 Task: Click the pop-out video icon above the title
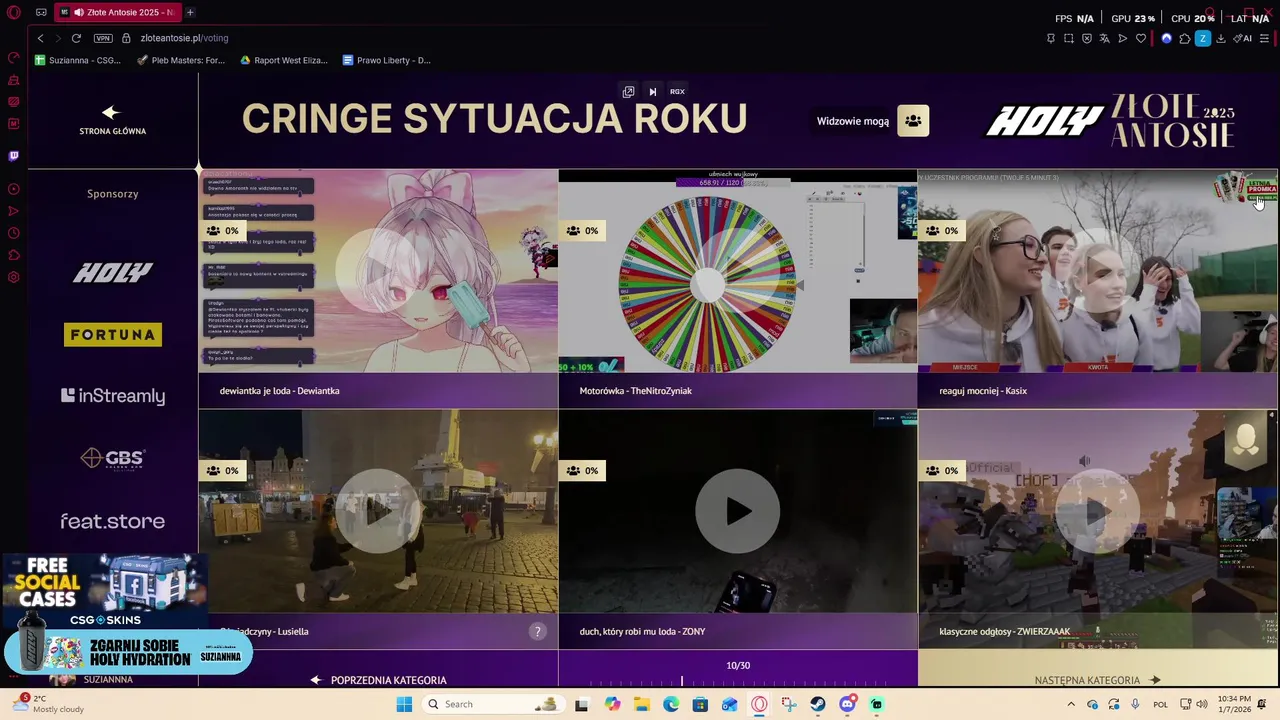pyautogui.click(x=628, y=91)
